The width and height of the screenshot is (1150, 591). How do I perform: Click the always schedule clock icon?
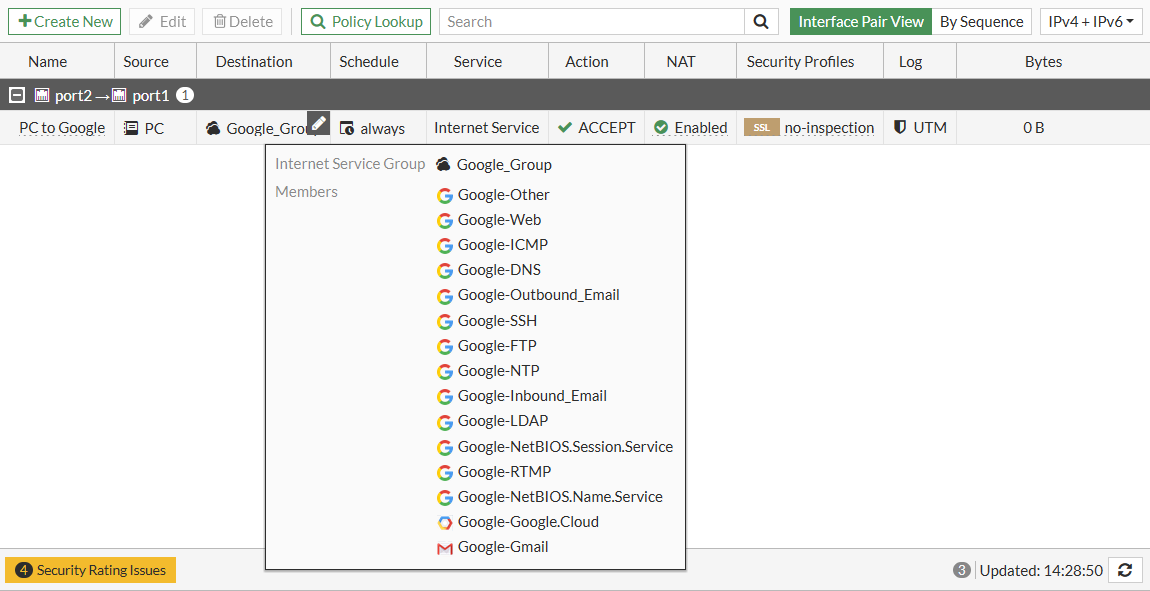click(x=347, y=128)
